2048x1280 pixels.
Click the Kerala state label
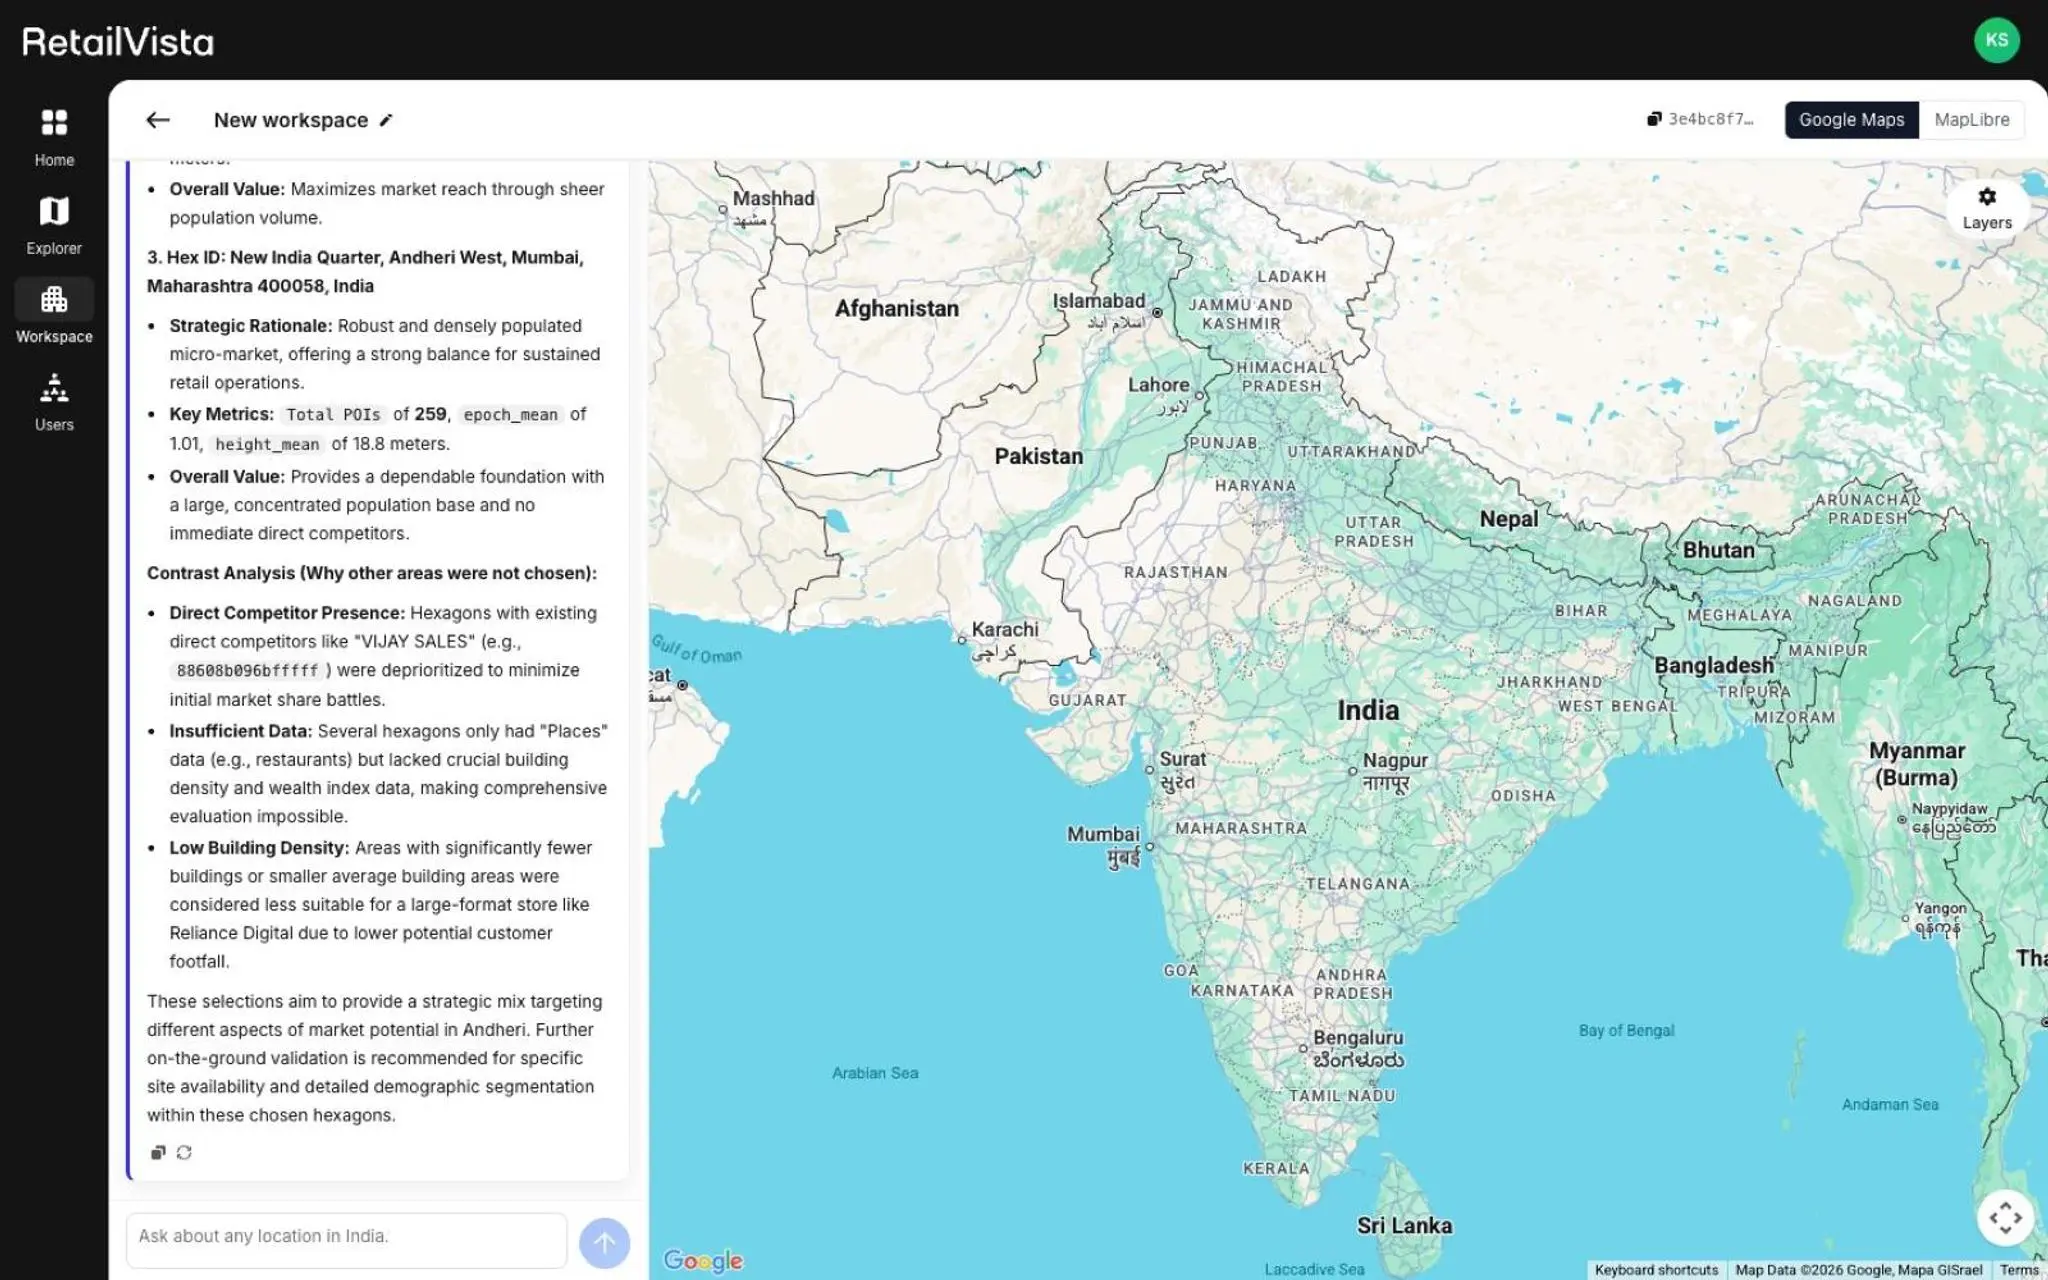click(1276, 1168)
